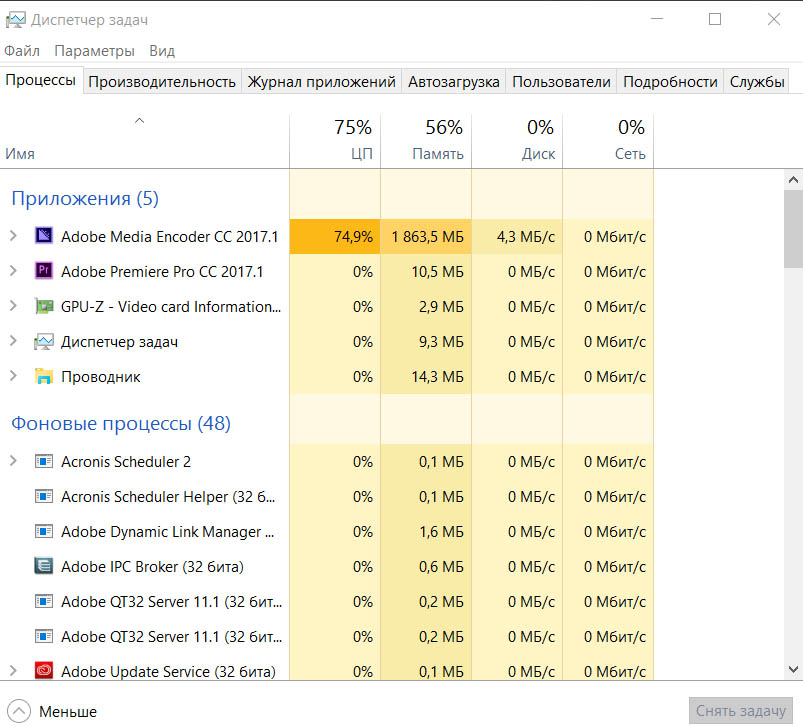Expand the Adobe Premiere Pro CC 2017.1 row
The height and width of the screenshot is (726, 803).
[13, 271]
